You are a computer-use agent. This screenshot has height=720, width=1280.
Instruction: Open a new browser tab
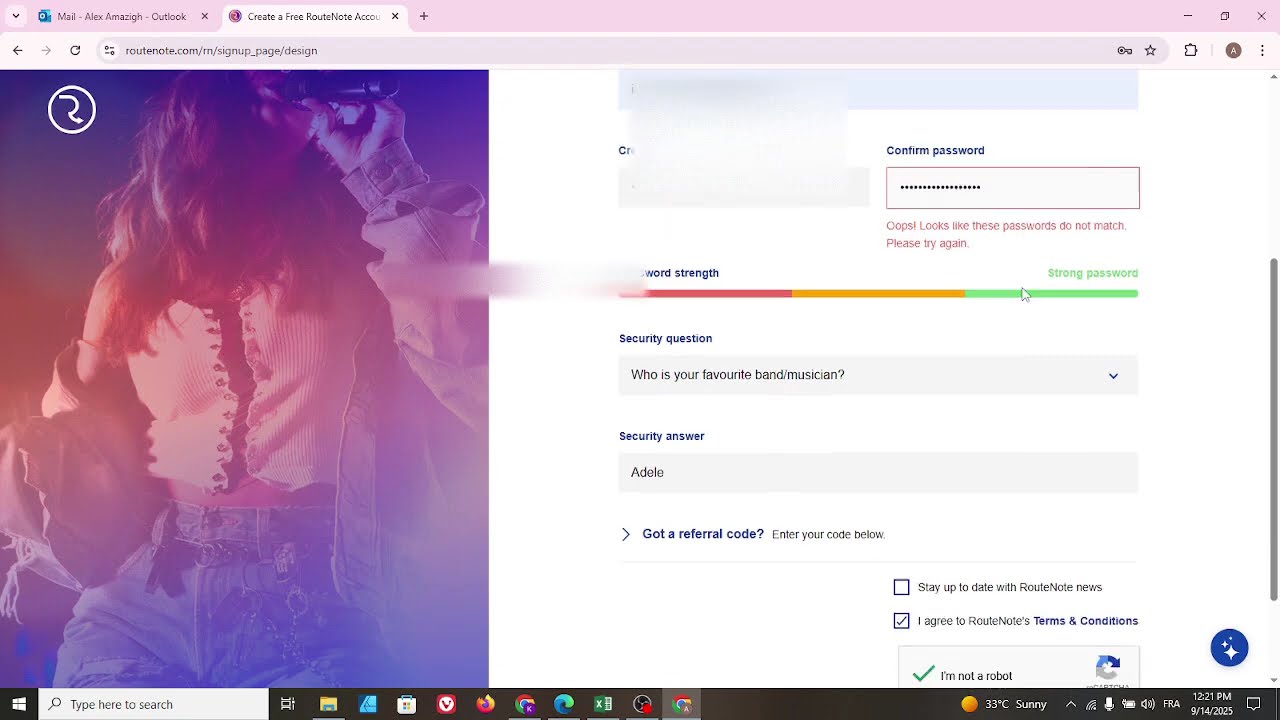click(424, 16)
